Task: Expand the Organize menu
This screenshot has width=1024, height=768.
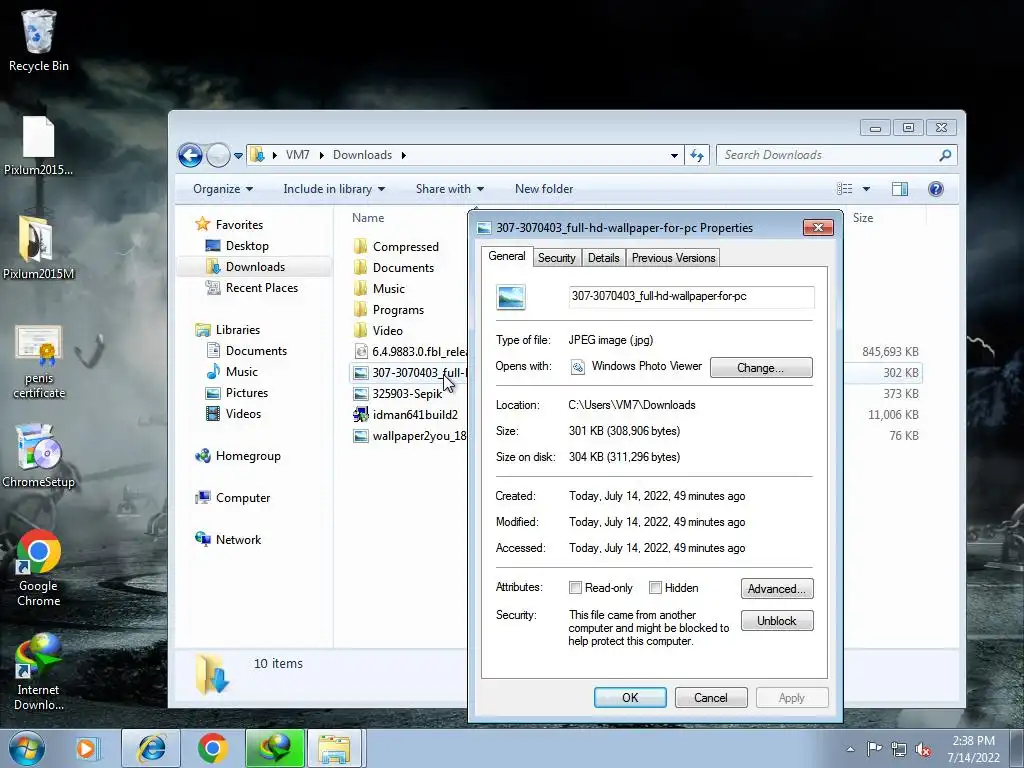Action: pyautogui.click(x=223, y=189)
